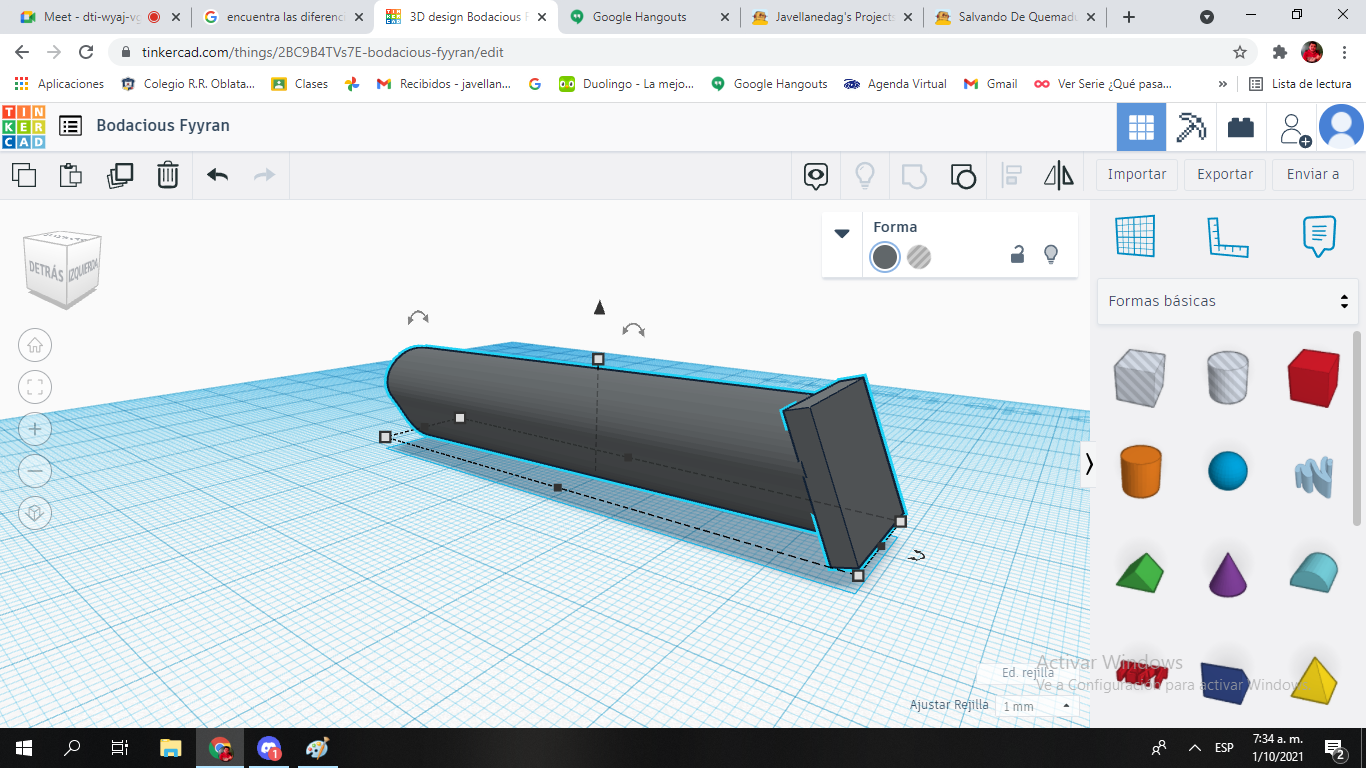
Task: Pick the striped Cylinder hole shape
Action: coord(1228,377)
